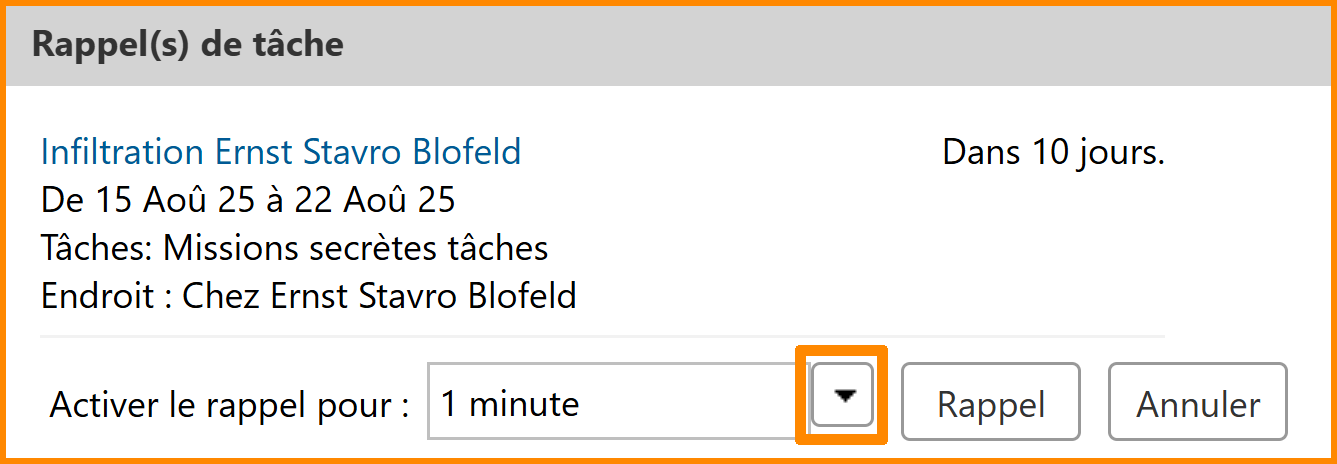Click the "Dans 10 jours." due text
Screen dimensions: 1337x464
[1053, 153]
